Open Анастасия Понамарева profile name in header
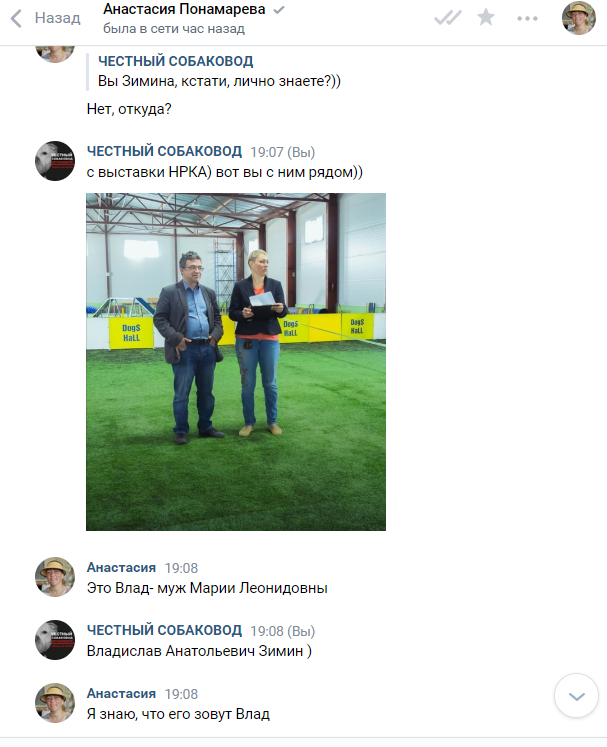 [184, 9]
